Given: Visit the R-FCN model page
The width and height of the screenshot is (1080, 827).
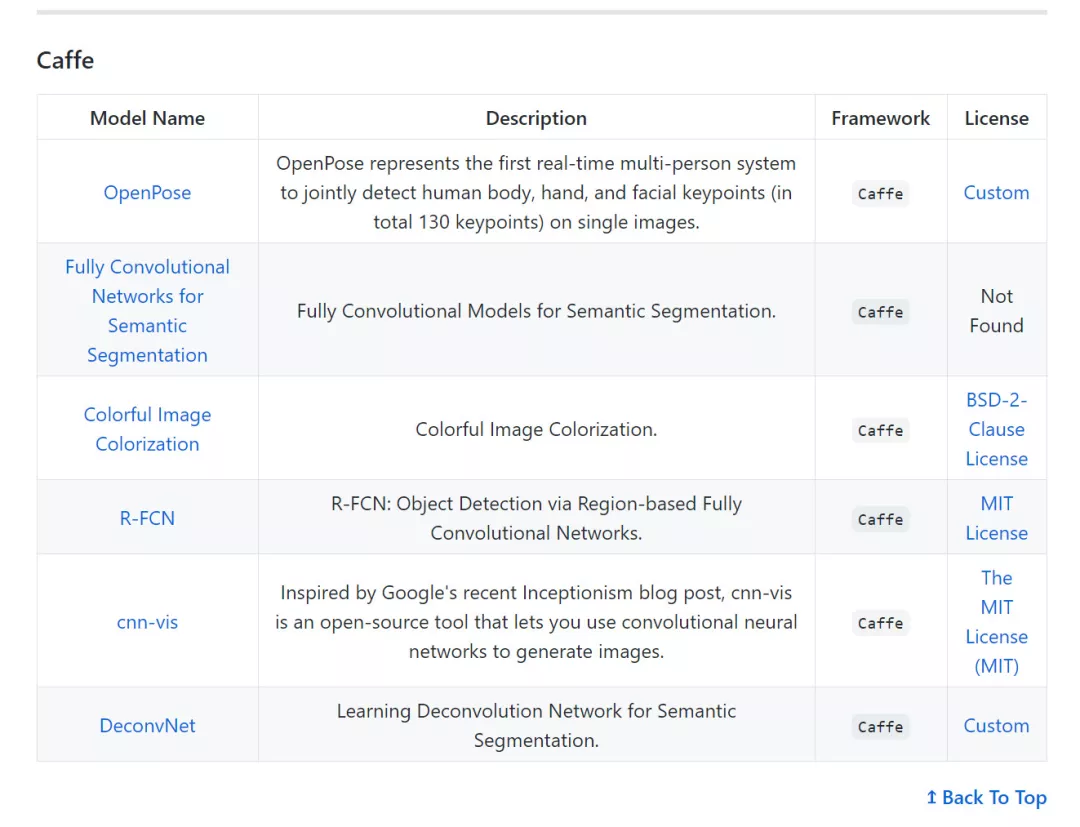Looking at the screenshot, I should coord(147,518).
